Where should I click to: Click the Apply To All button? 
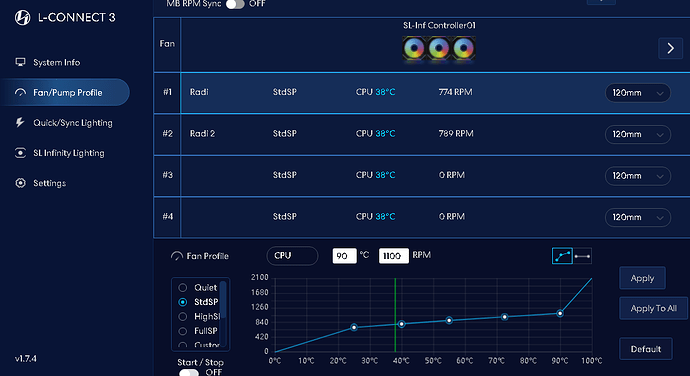tap(653, 308)
